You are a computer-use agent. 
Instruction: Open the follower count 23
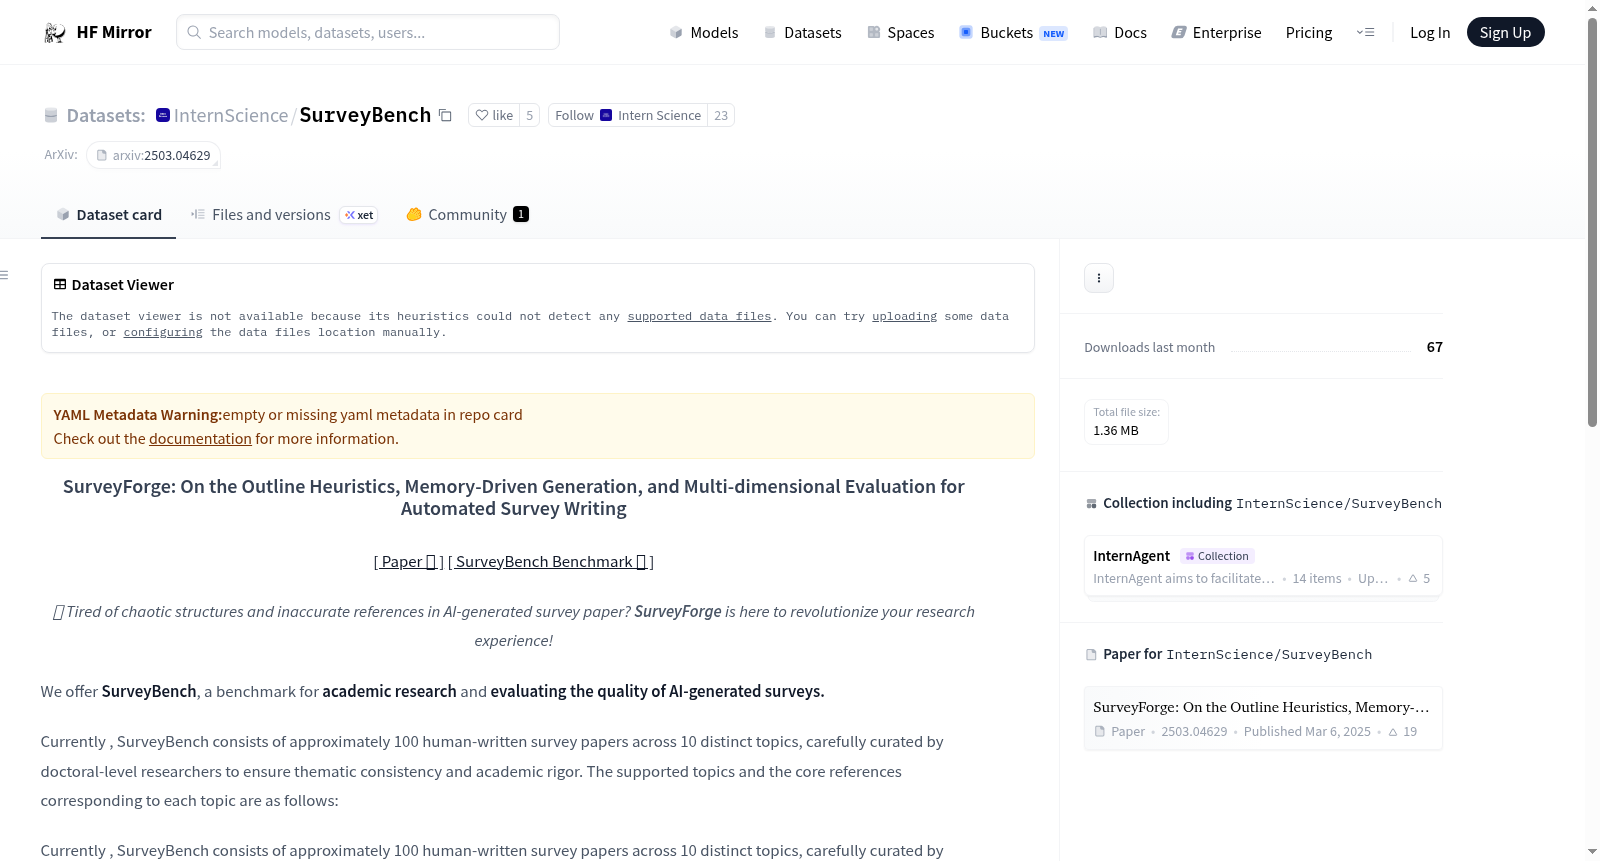tap(721, 116)
